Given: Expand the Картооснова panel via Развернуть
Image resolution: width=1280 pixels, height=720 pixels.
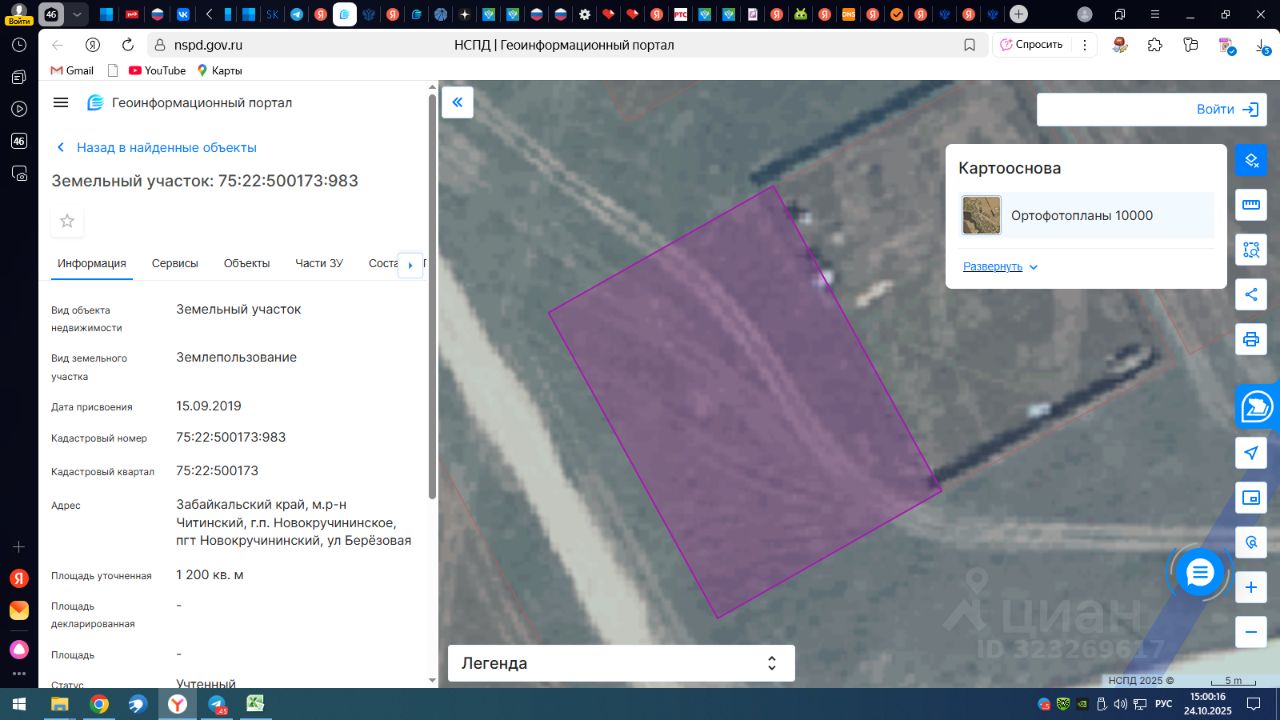Looking at the screenshot, I should pyautogui.click(x=1000, y=267).
